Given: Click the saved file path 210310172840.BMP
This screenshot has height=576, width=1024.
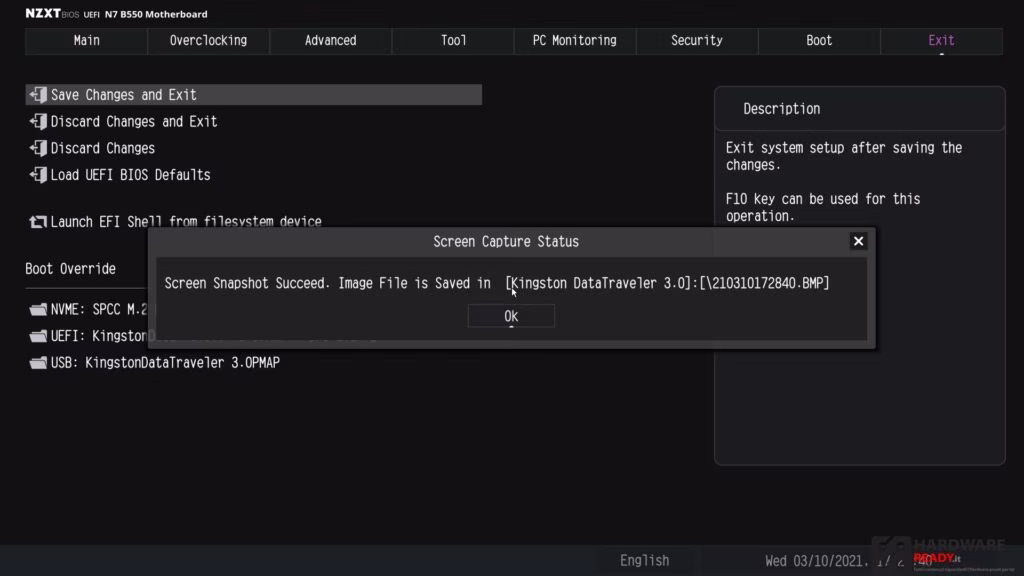Looking at the screenshot, I should (x=764, y=283).
